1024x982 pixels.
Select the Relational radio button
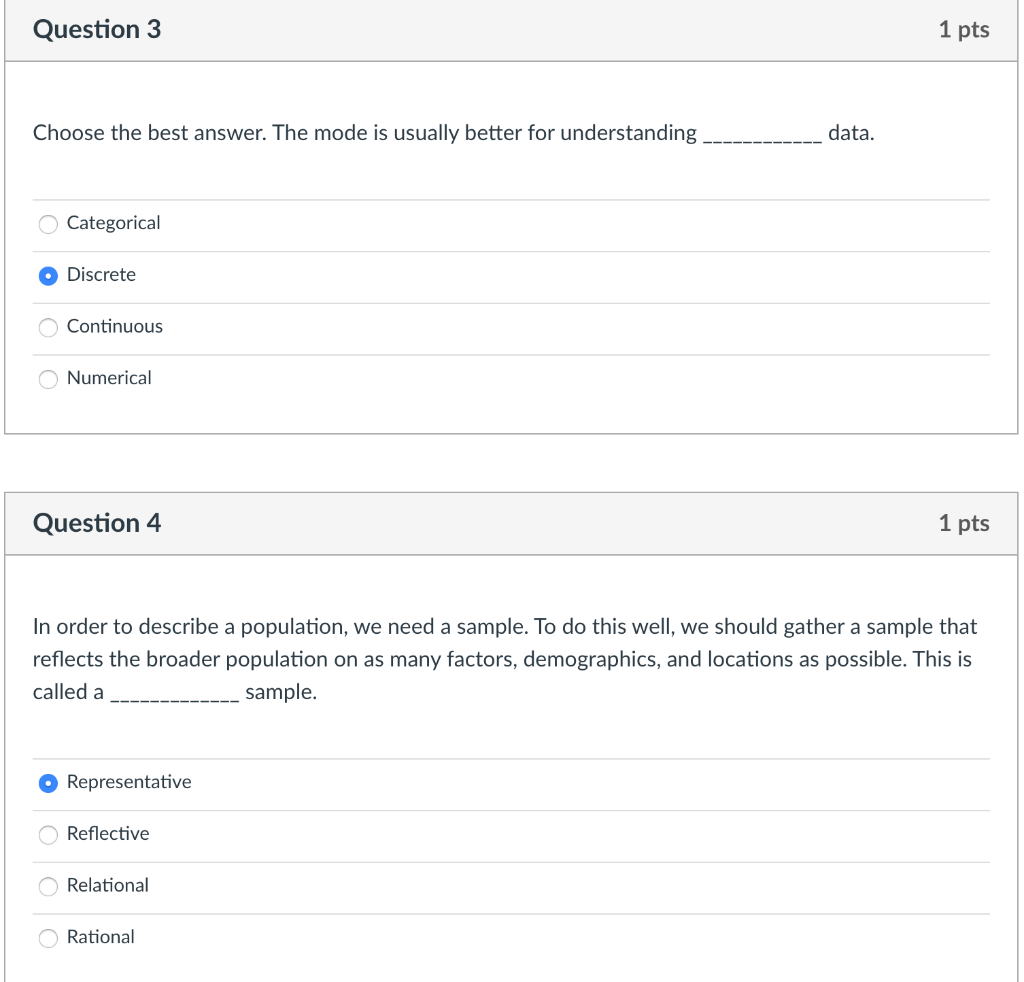[x=48, y=886]
